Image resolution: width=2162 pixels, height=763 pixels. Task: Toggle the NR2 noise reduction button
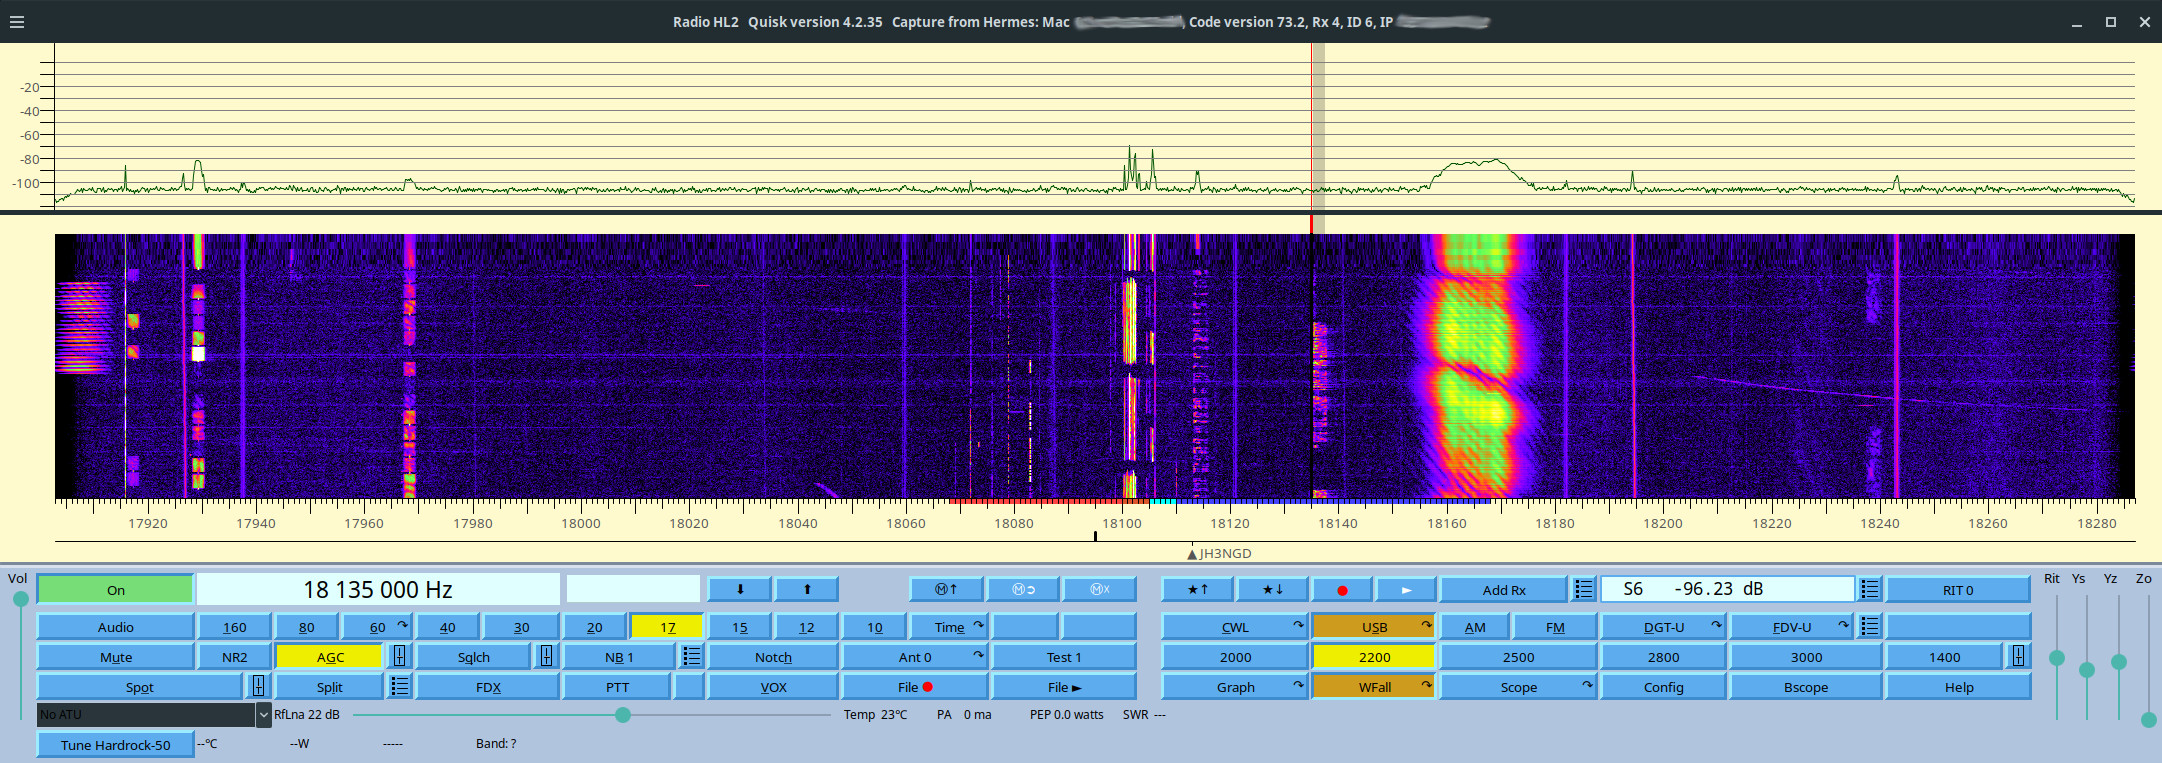coord(234,657)
